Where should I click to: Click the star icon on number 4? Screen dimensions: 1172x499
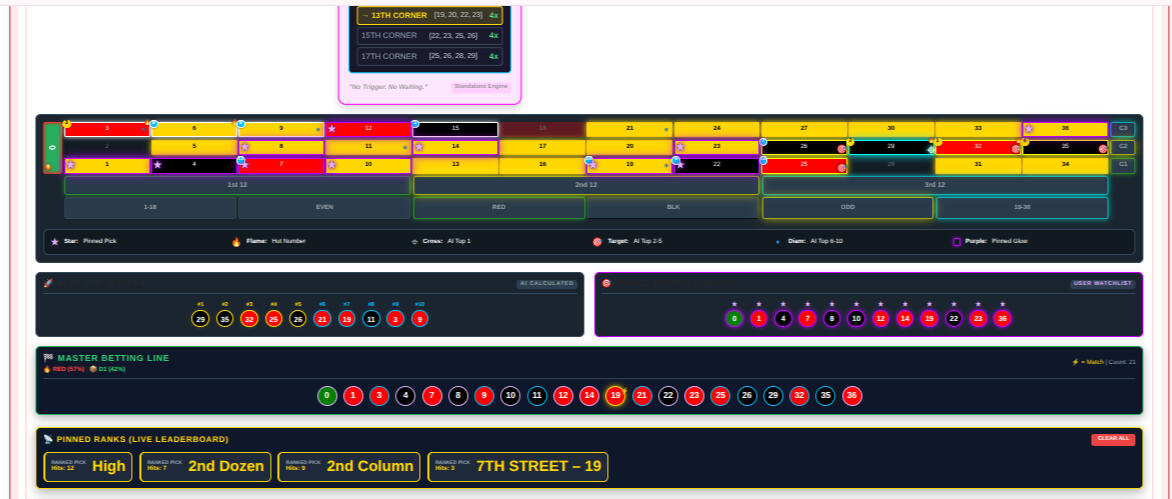click(158, 165)
